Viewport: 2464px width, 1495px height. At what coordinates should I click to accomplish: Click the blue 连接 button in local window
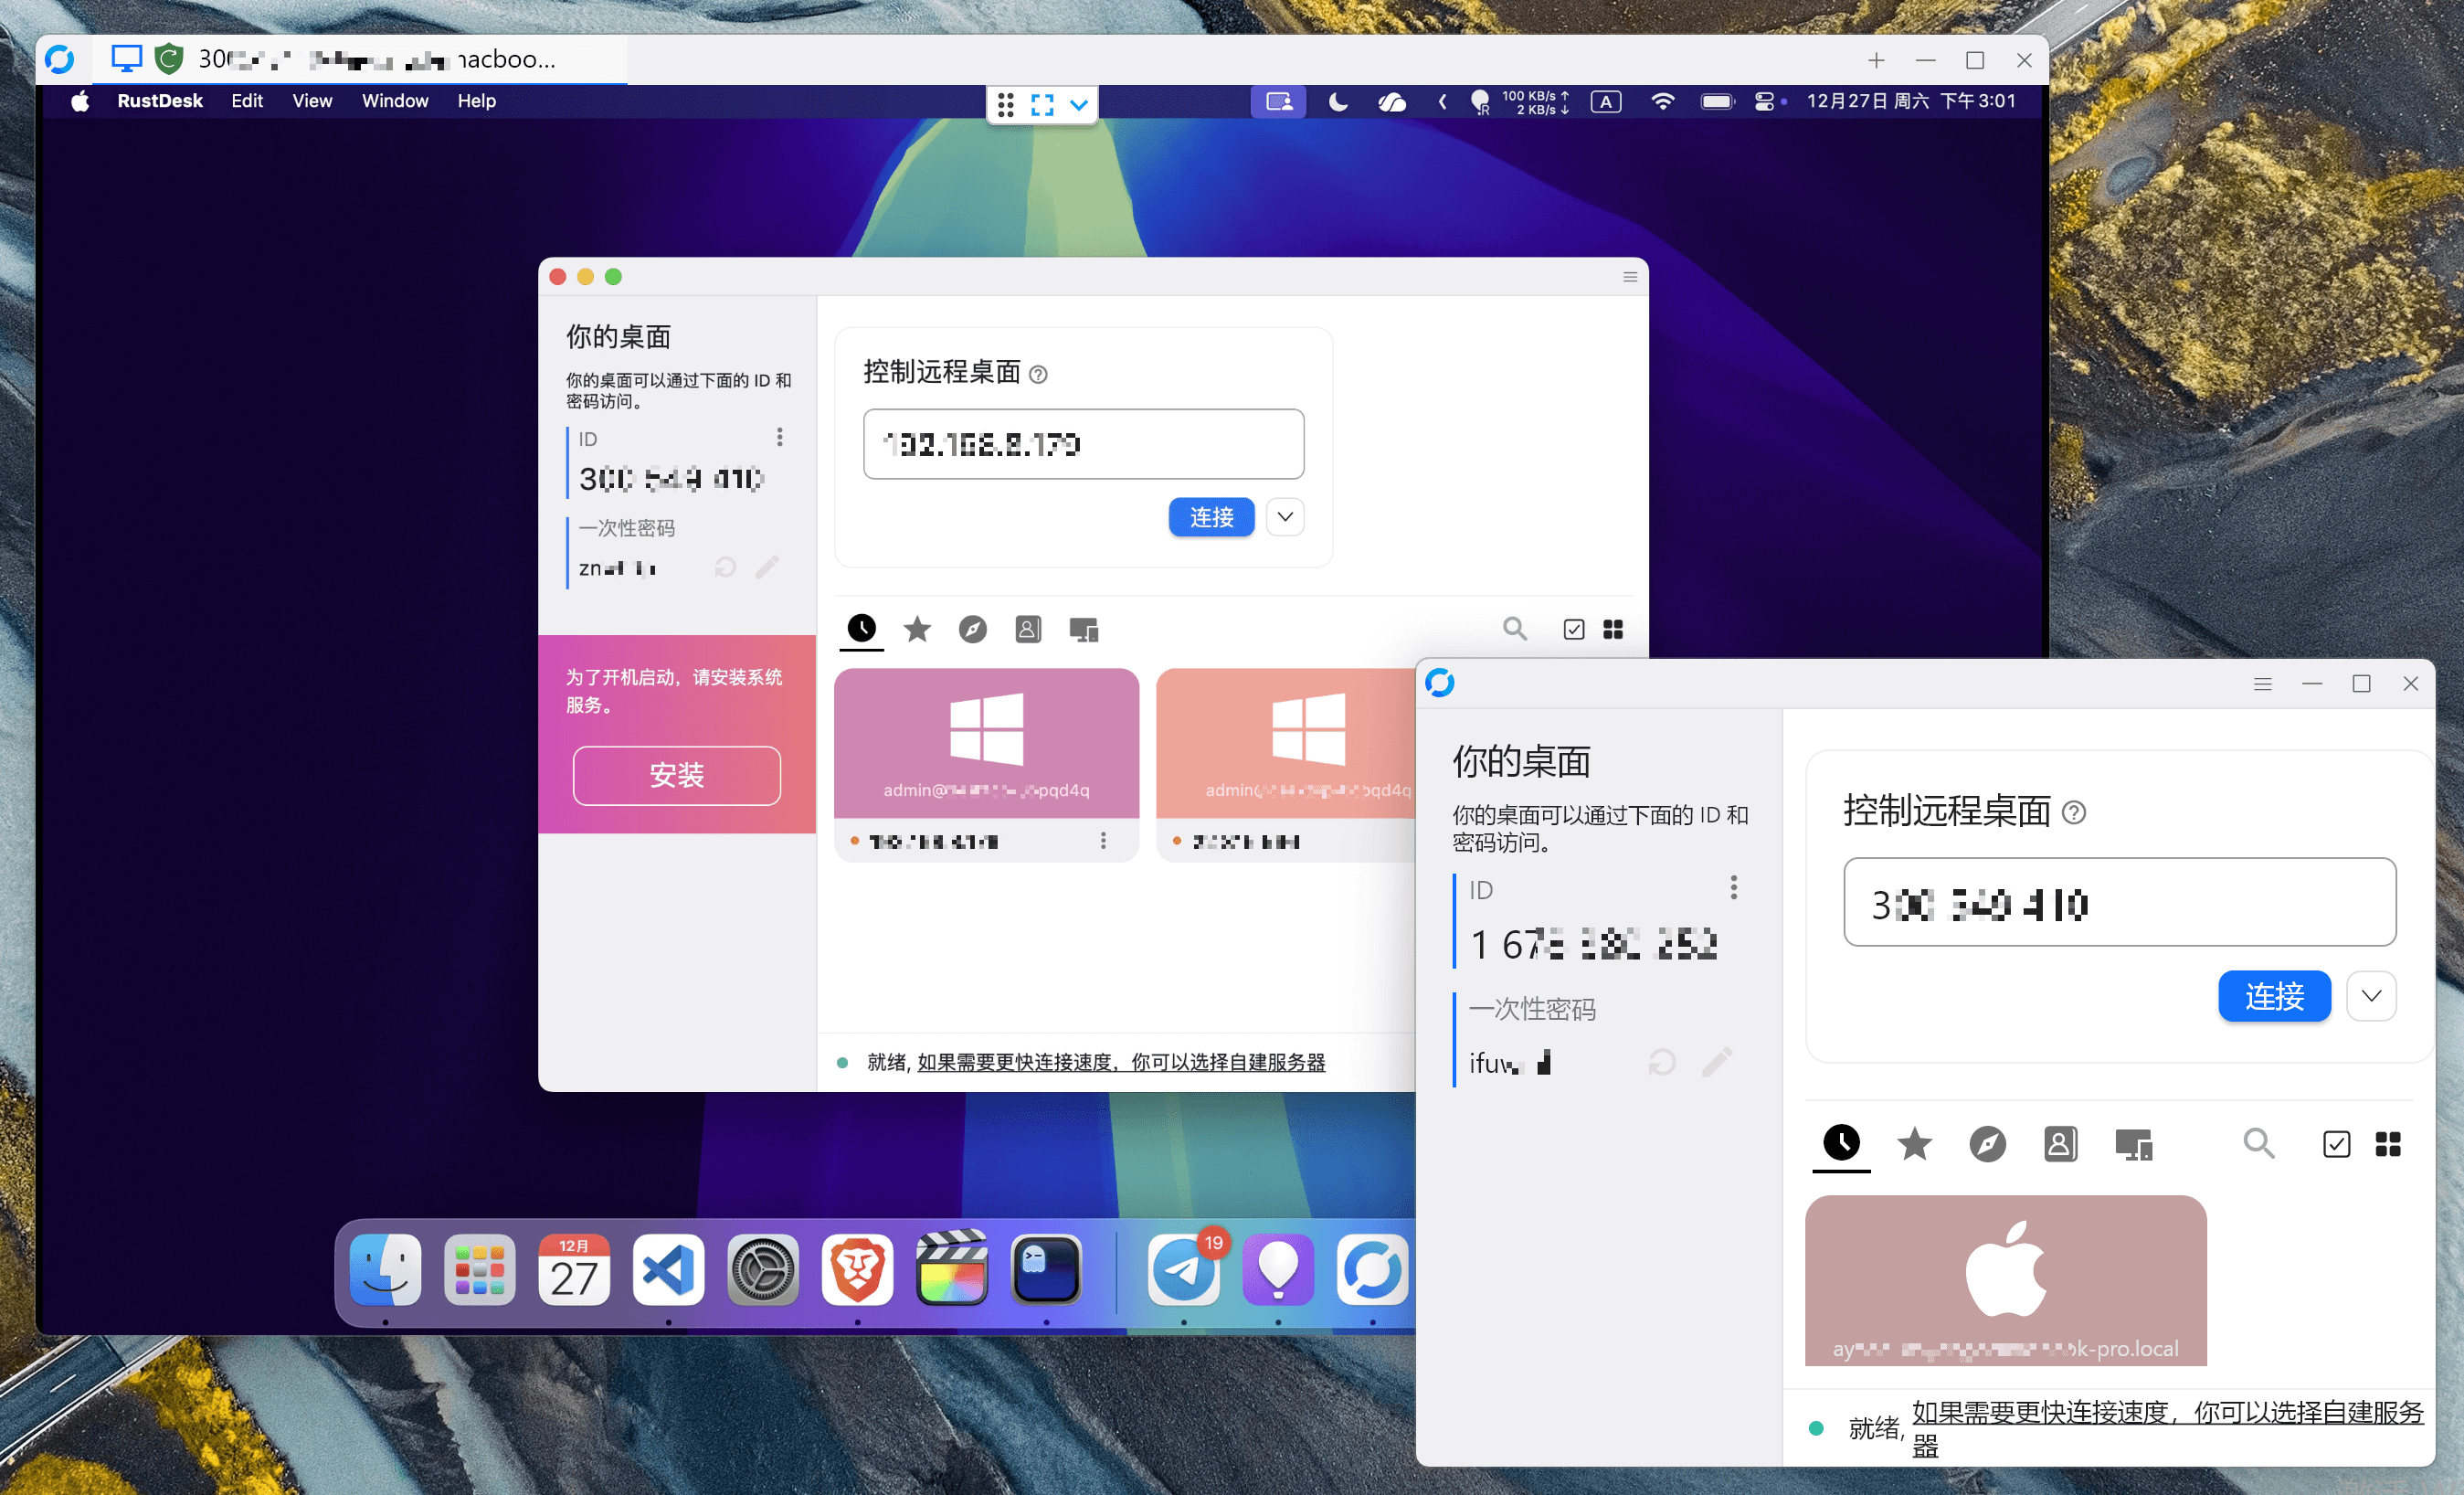click(x=2274, y=996)
